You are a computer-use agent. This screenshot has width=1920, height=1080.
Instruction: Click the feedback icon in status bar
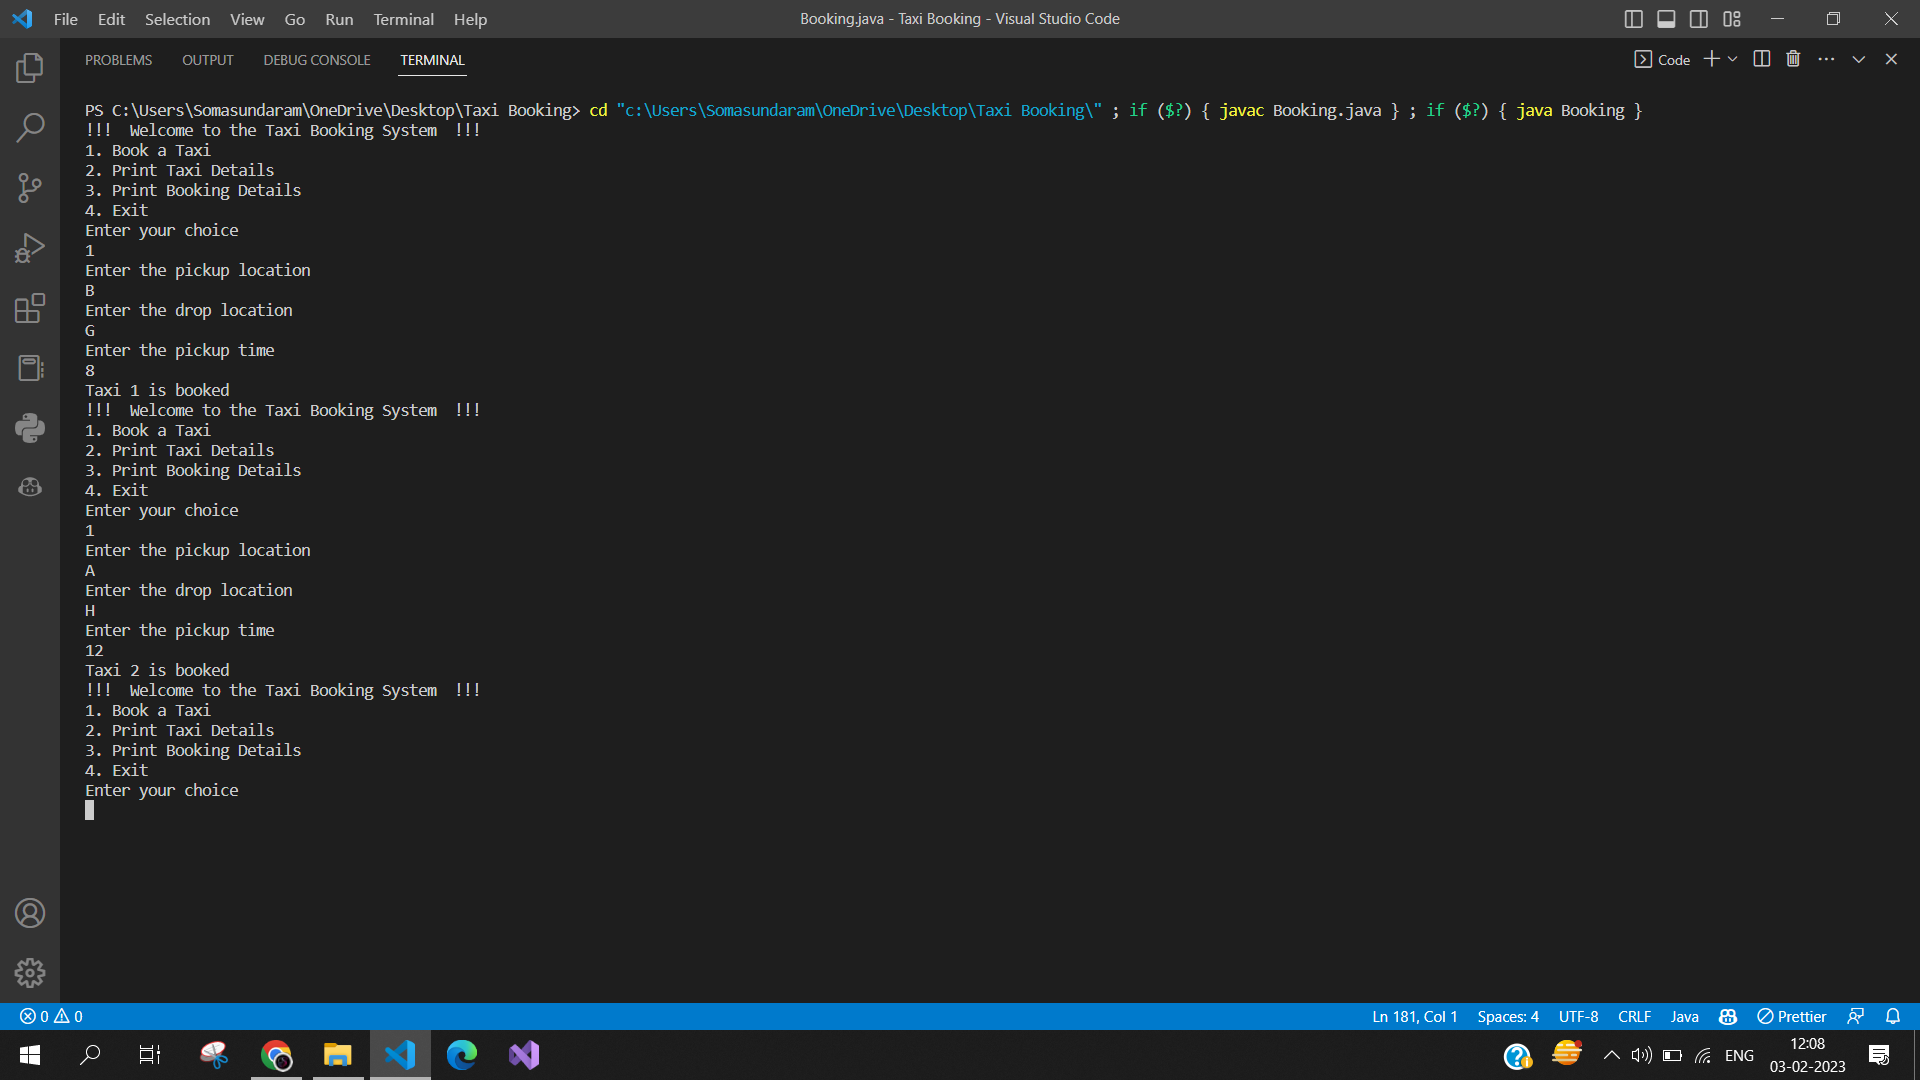pyautogui.click(x=1855, y=1016)
